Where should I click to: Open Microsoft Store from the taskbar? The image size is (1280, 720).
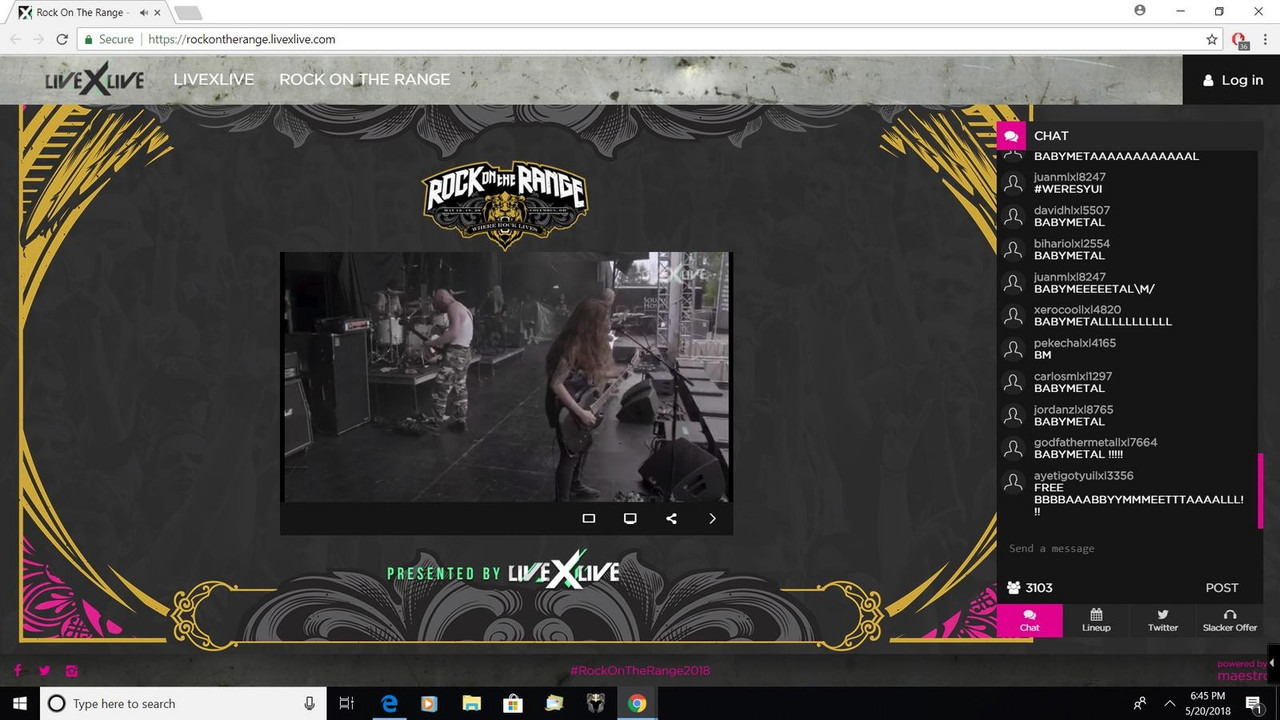tap(513, 703)
